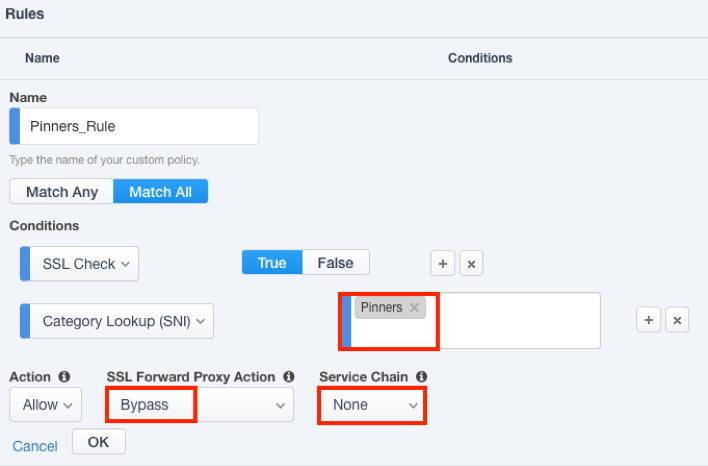Remove the Pinners tag with its x
The image size is (708, 466).
point(414,308)
